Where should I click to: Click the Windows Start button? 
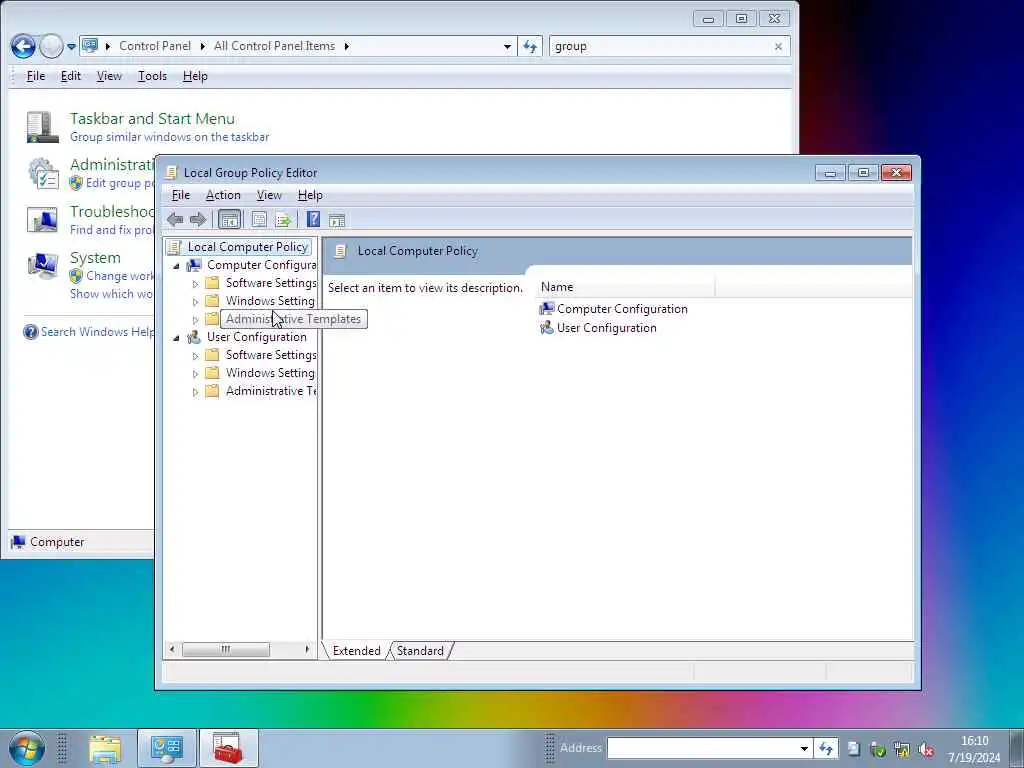(27, 748)
